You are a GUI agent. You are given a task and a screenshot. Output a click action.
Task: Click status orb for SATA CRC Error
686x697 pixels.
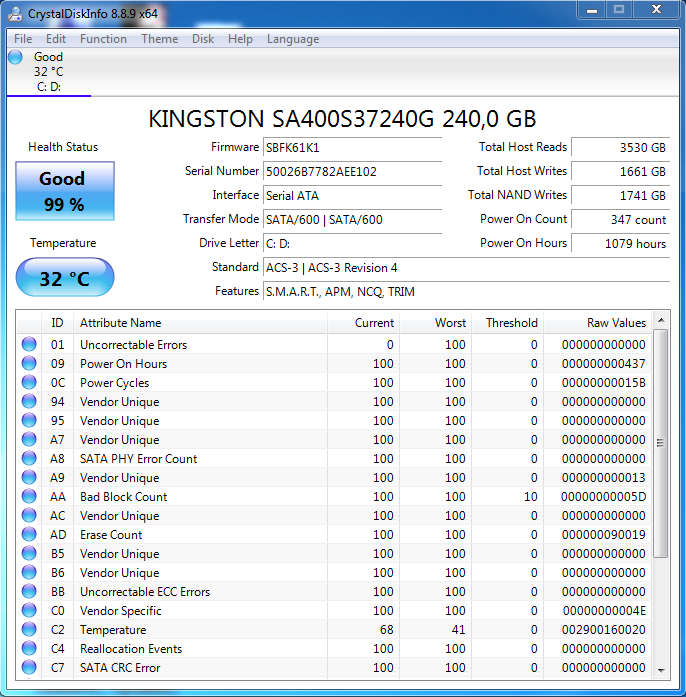pyautogui.click(x=29, y=668)
